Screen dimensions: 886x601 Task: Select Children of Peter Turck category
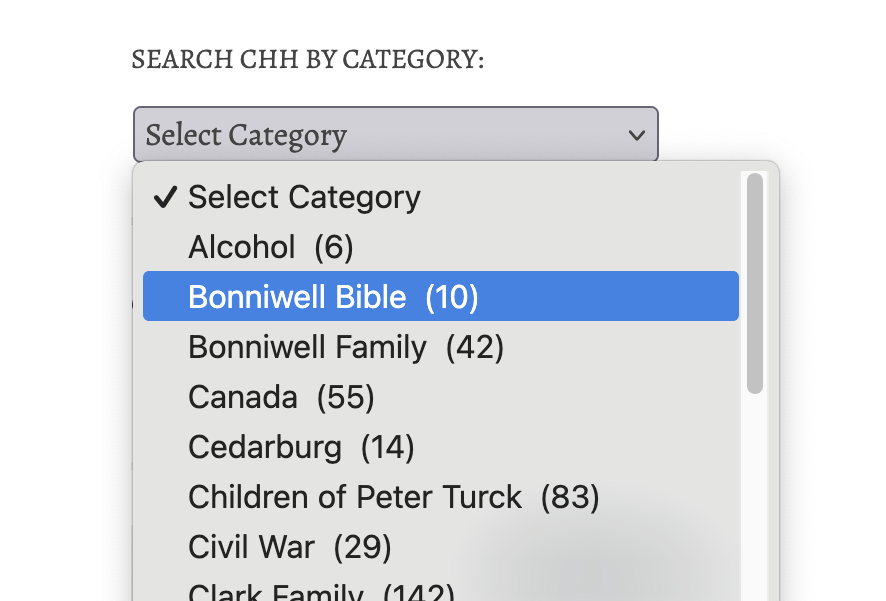coord(393,497)
